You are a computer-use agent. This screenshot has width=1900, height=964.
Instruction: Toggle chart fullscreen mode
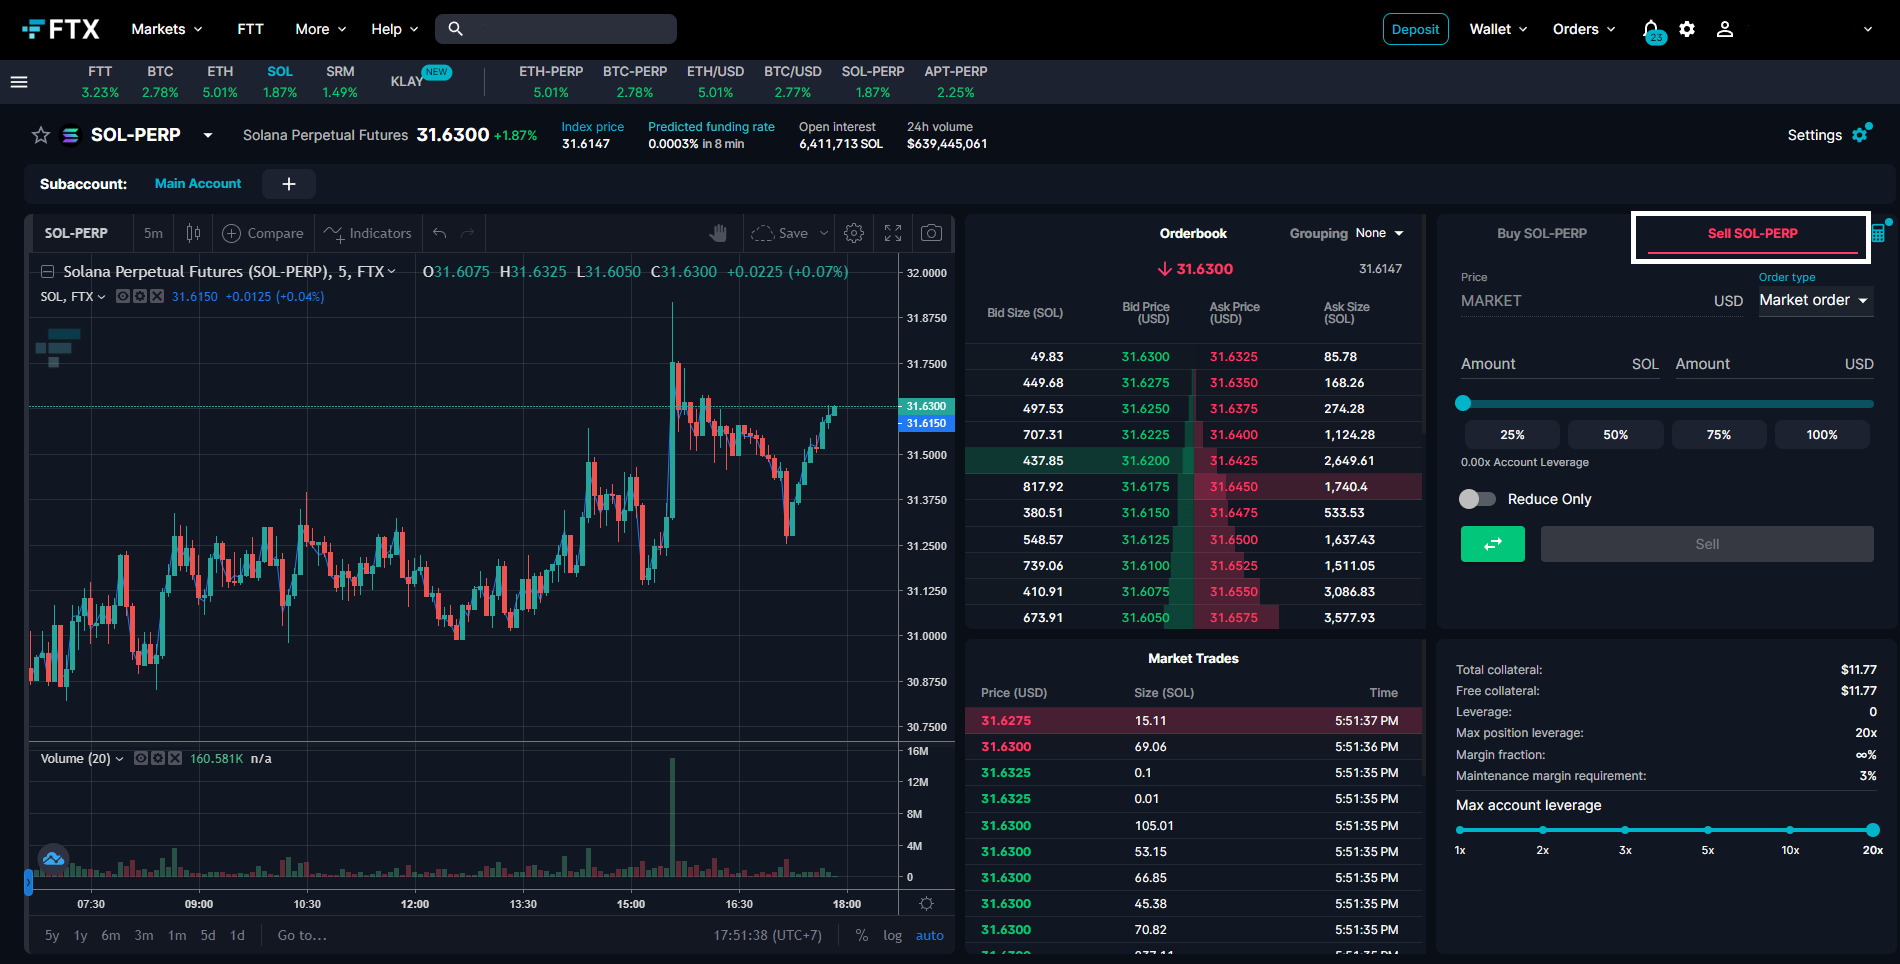pos(893,233)
